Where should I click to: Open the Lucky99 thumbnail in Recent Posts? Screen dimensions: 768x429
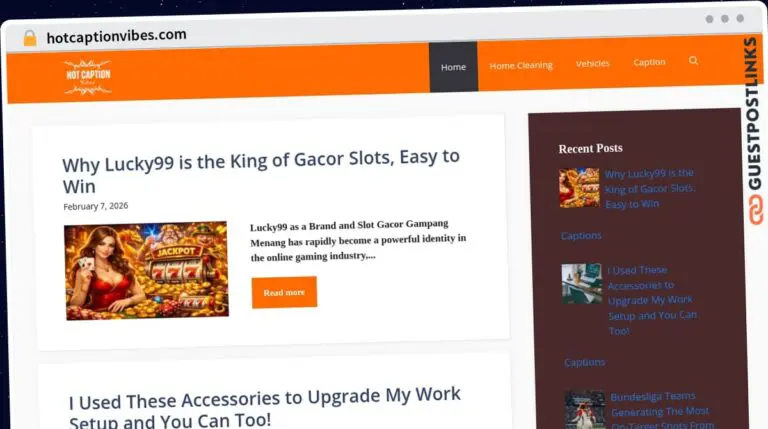(579, 188)
